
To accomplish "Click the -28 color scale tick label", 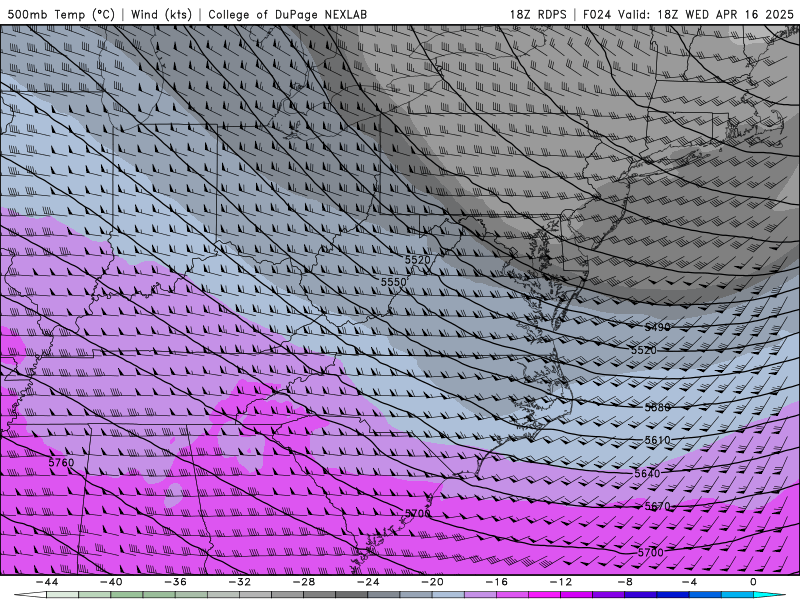I will coord(304,582).
